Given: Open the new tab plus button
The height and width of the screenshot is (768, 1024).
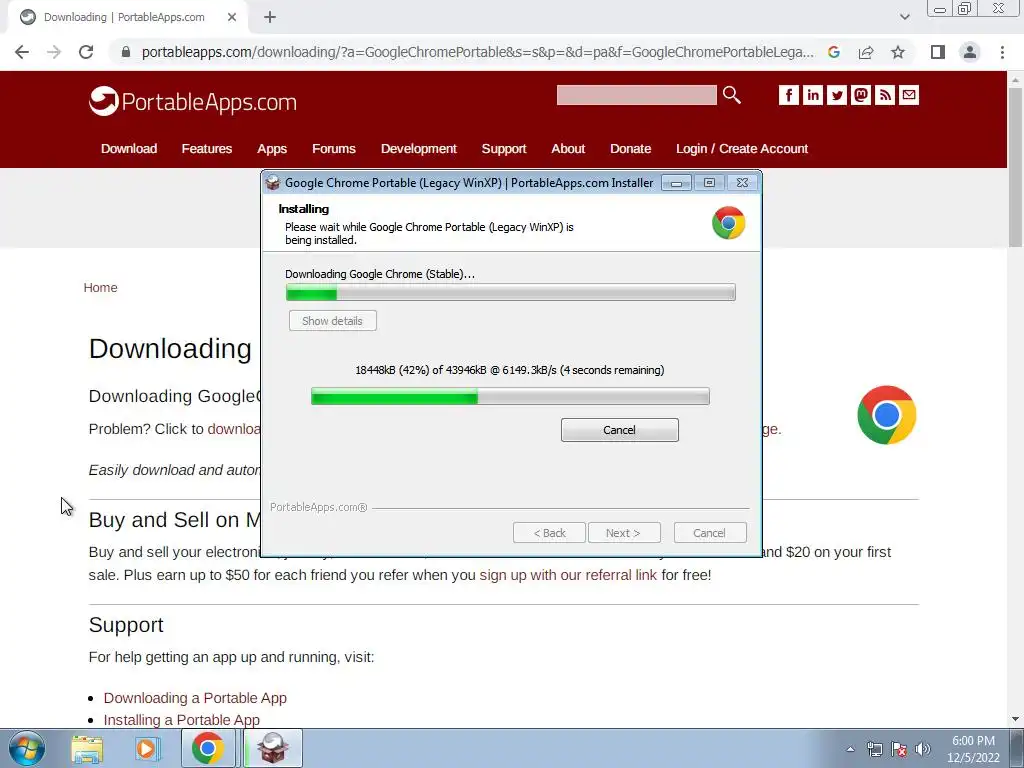Looking at the screenshot, I should tap(270, 18).
